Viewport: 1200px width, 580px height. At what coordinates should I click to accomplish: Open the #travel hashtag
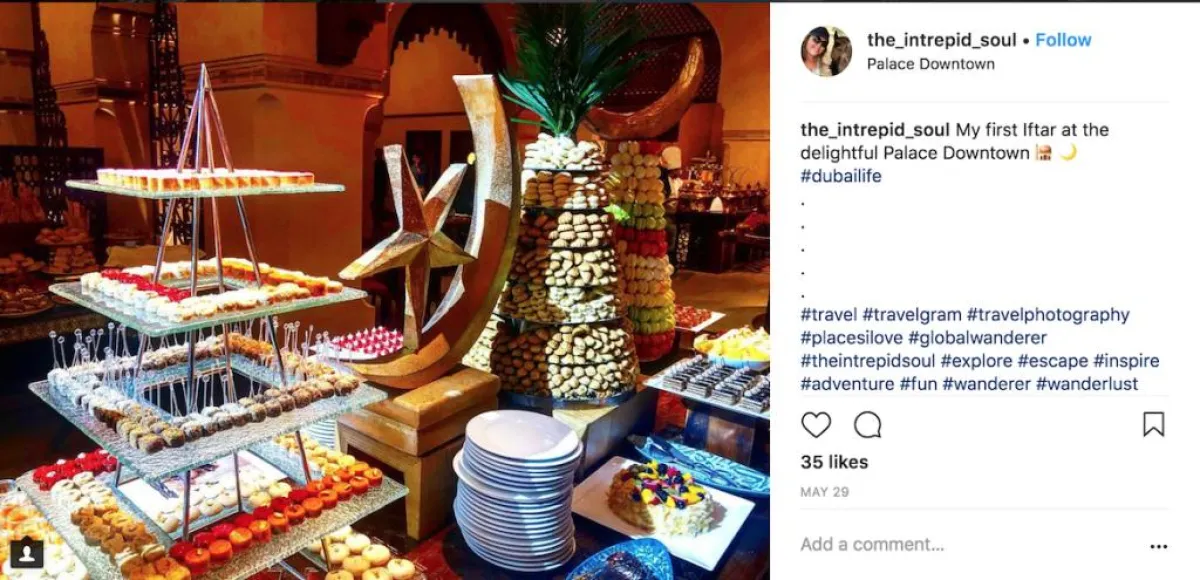tap(829, 315)
